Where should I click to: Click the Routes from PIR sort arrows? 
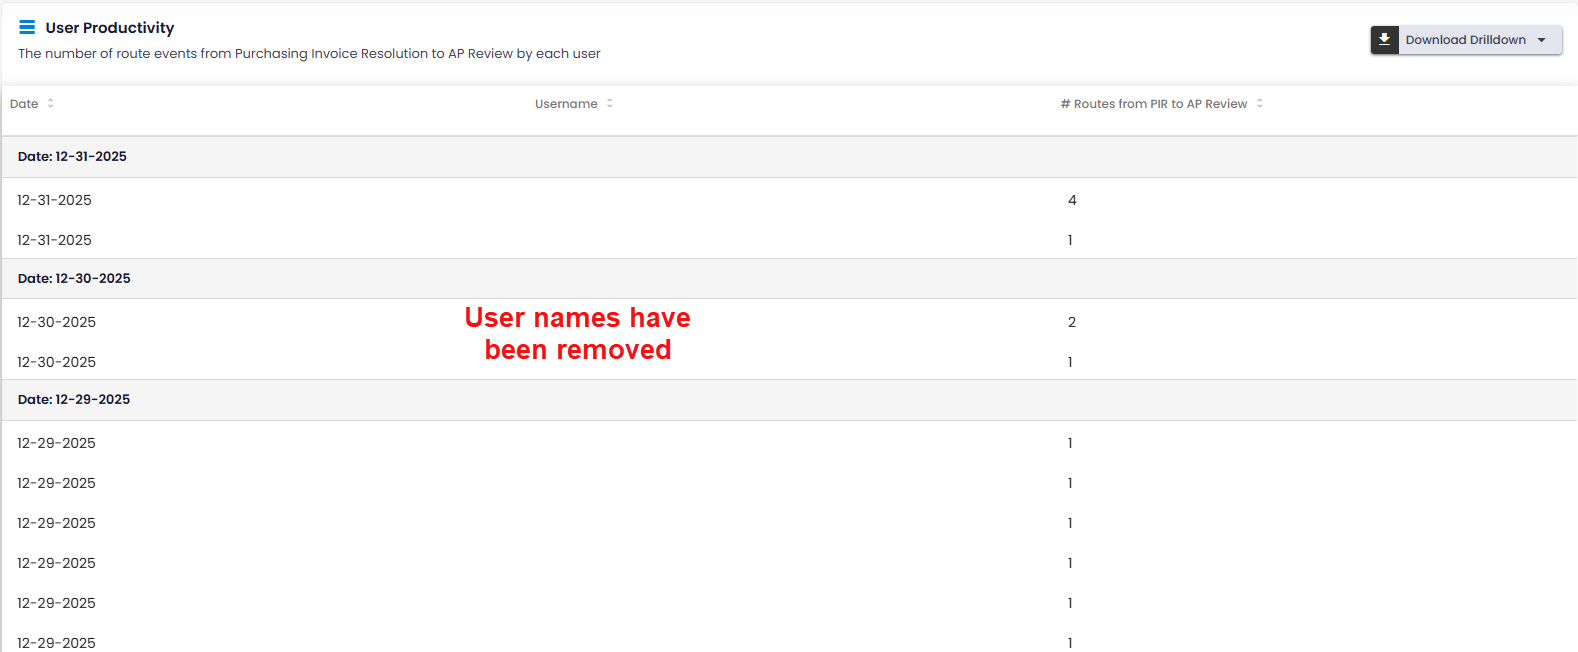1260,104
